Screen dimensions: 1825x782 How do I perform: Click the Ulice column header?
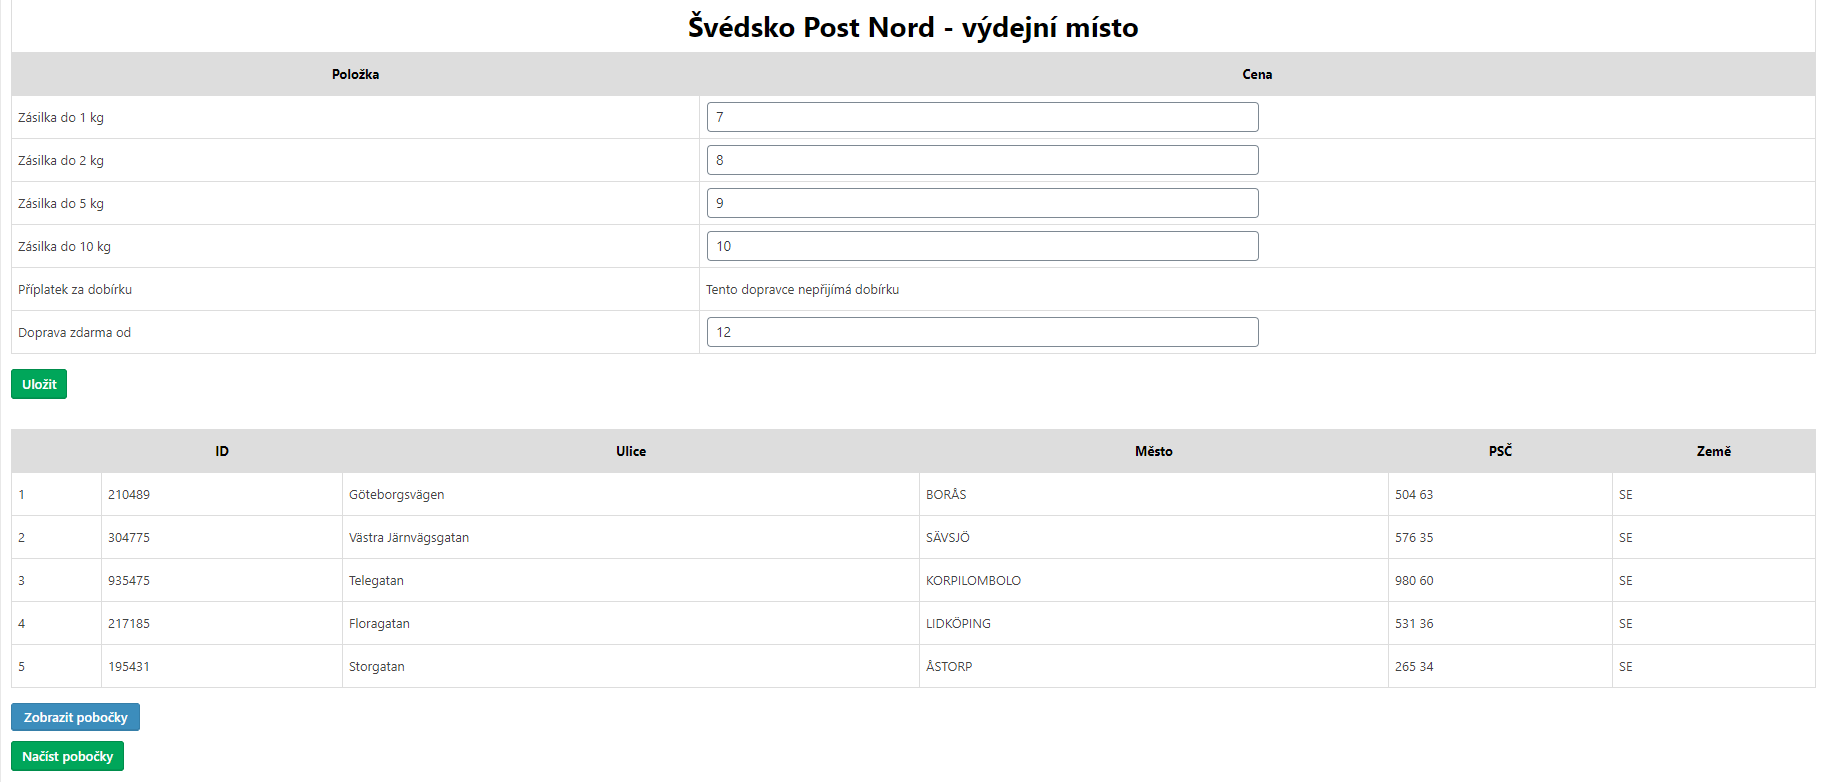[x=630, y=451]
